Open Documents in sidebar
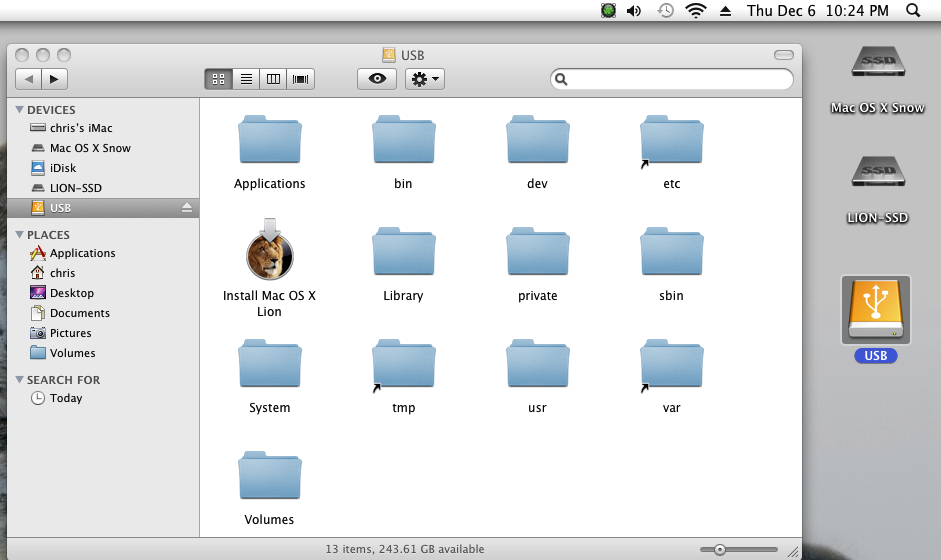941x560 pixels. coord(103,313)
